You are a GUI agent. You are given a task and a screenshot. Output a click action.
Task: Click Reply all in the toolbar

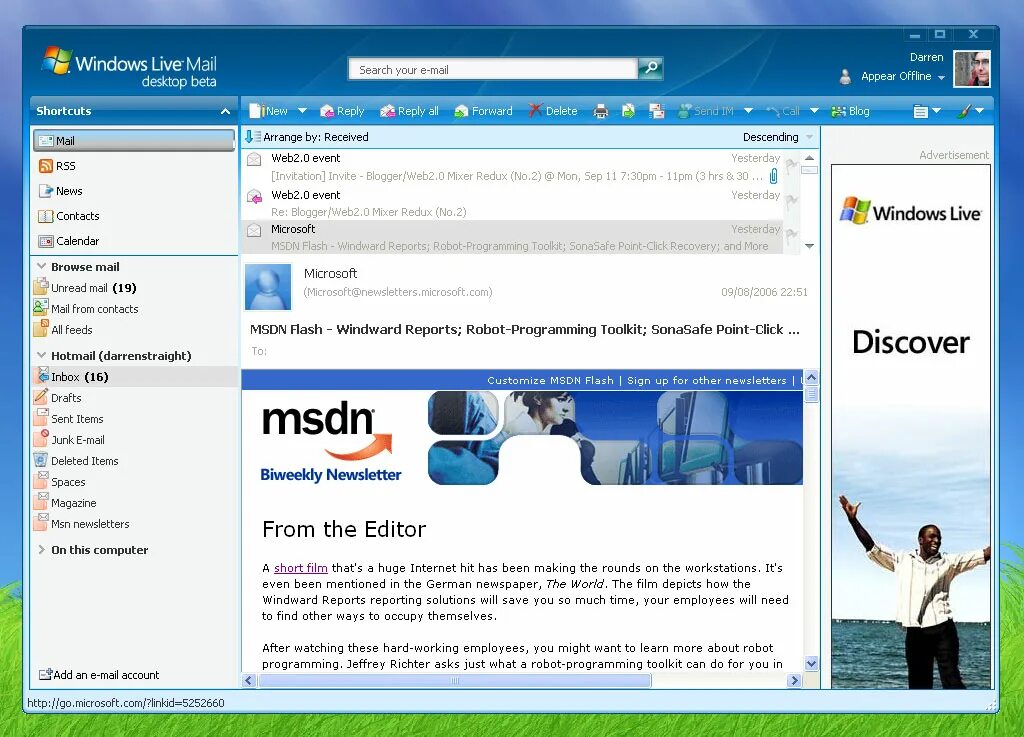point(409,111)
